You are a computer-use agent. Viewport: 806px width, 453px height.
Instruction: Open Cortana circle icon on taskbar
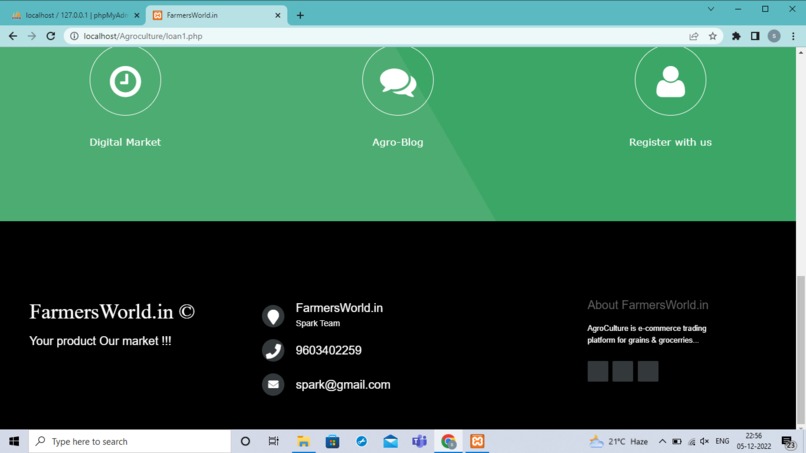(x=245, y=441)
